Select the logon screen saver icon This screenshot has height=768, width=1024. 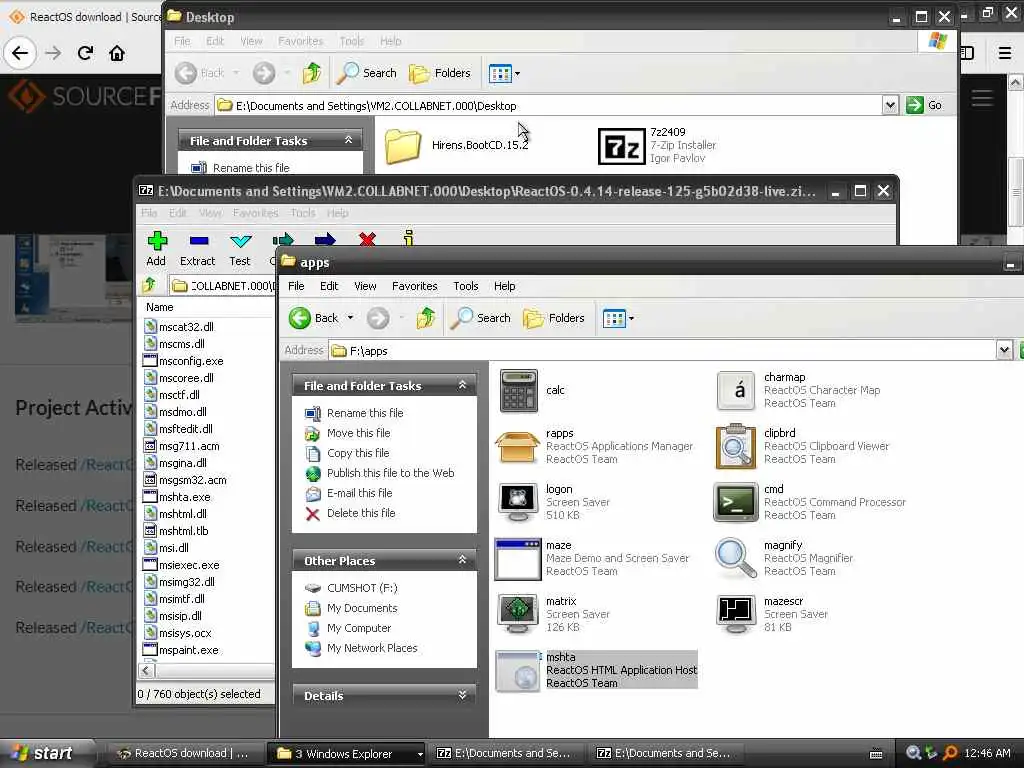point(518,502)
